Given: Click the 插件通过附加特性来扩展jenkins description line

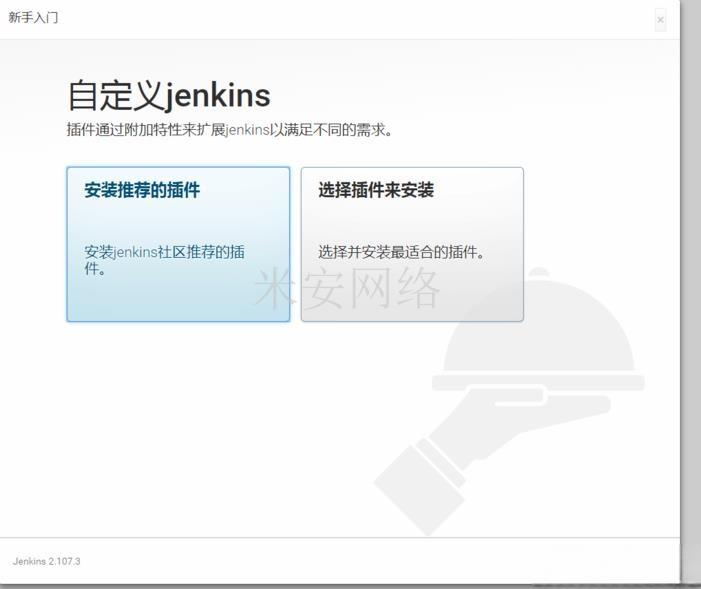Looking at the screenshot, I should [x=230, y=130].
